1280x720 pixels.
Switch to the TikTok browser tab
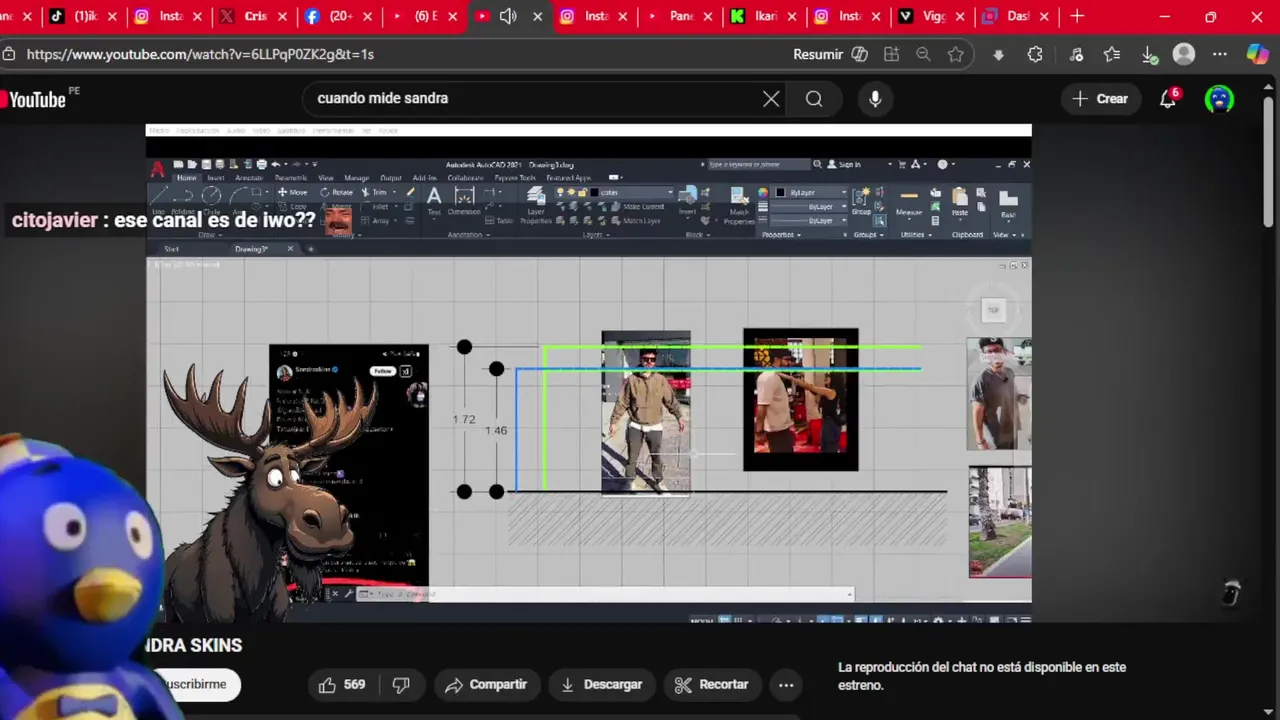[x=82, y=16]
